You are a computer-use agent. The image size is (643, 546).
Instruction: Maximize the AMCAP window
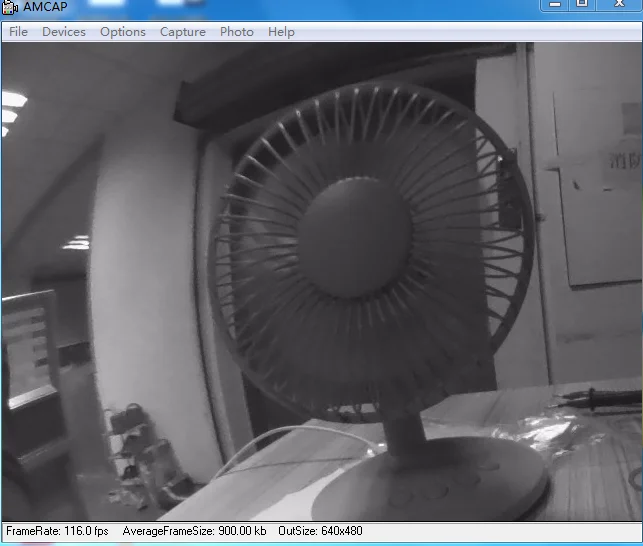(582, 5)
